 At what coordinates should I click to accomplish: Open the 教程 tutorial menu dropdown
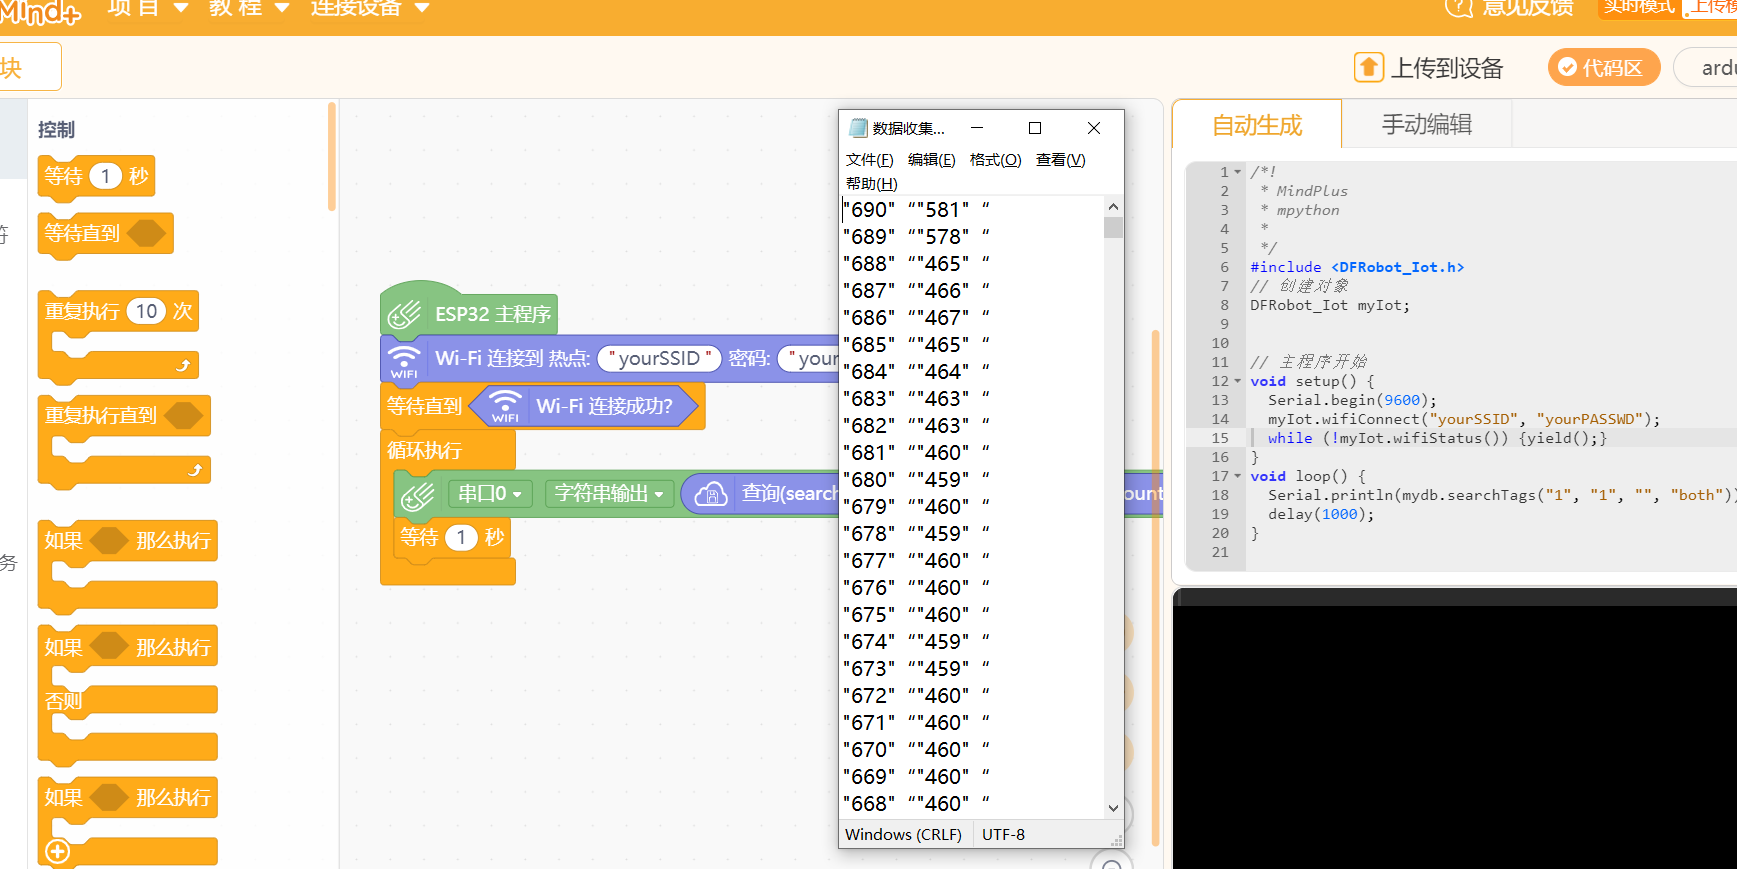(x=249, y=8)
